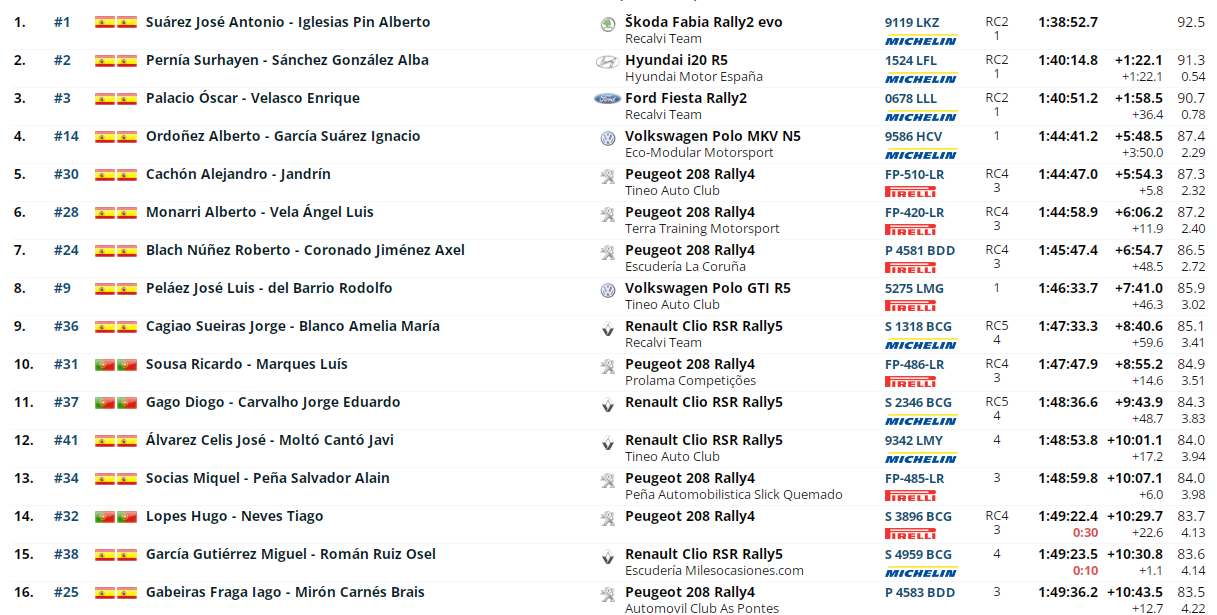This screenshot has width=1217, height=615.
Task: Click the team name Escudería Milesocasiones.com
Action: point(714,571)
